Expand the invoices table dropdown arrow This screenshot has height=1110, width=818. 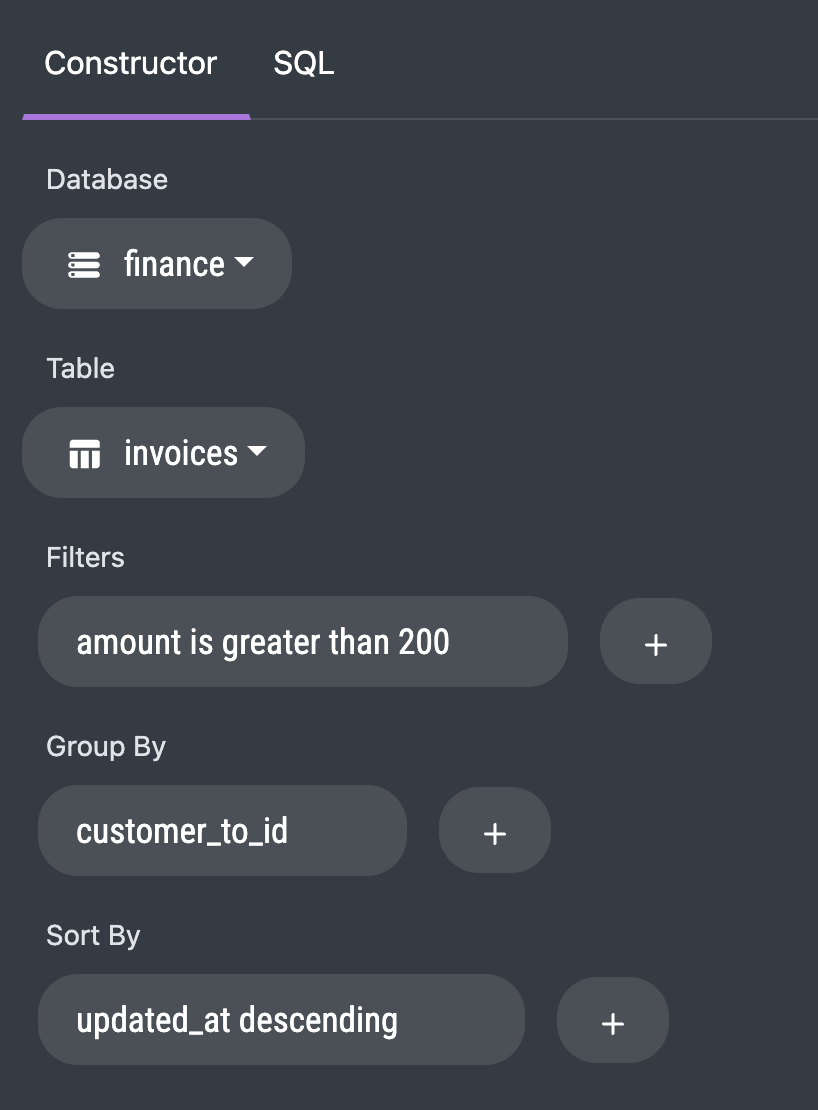(257, 452)
